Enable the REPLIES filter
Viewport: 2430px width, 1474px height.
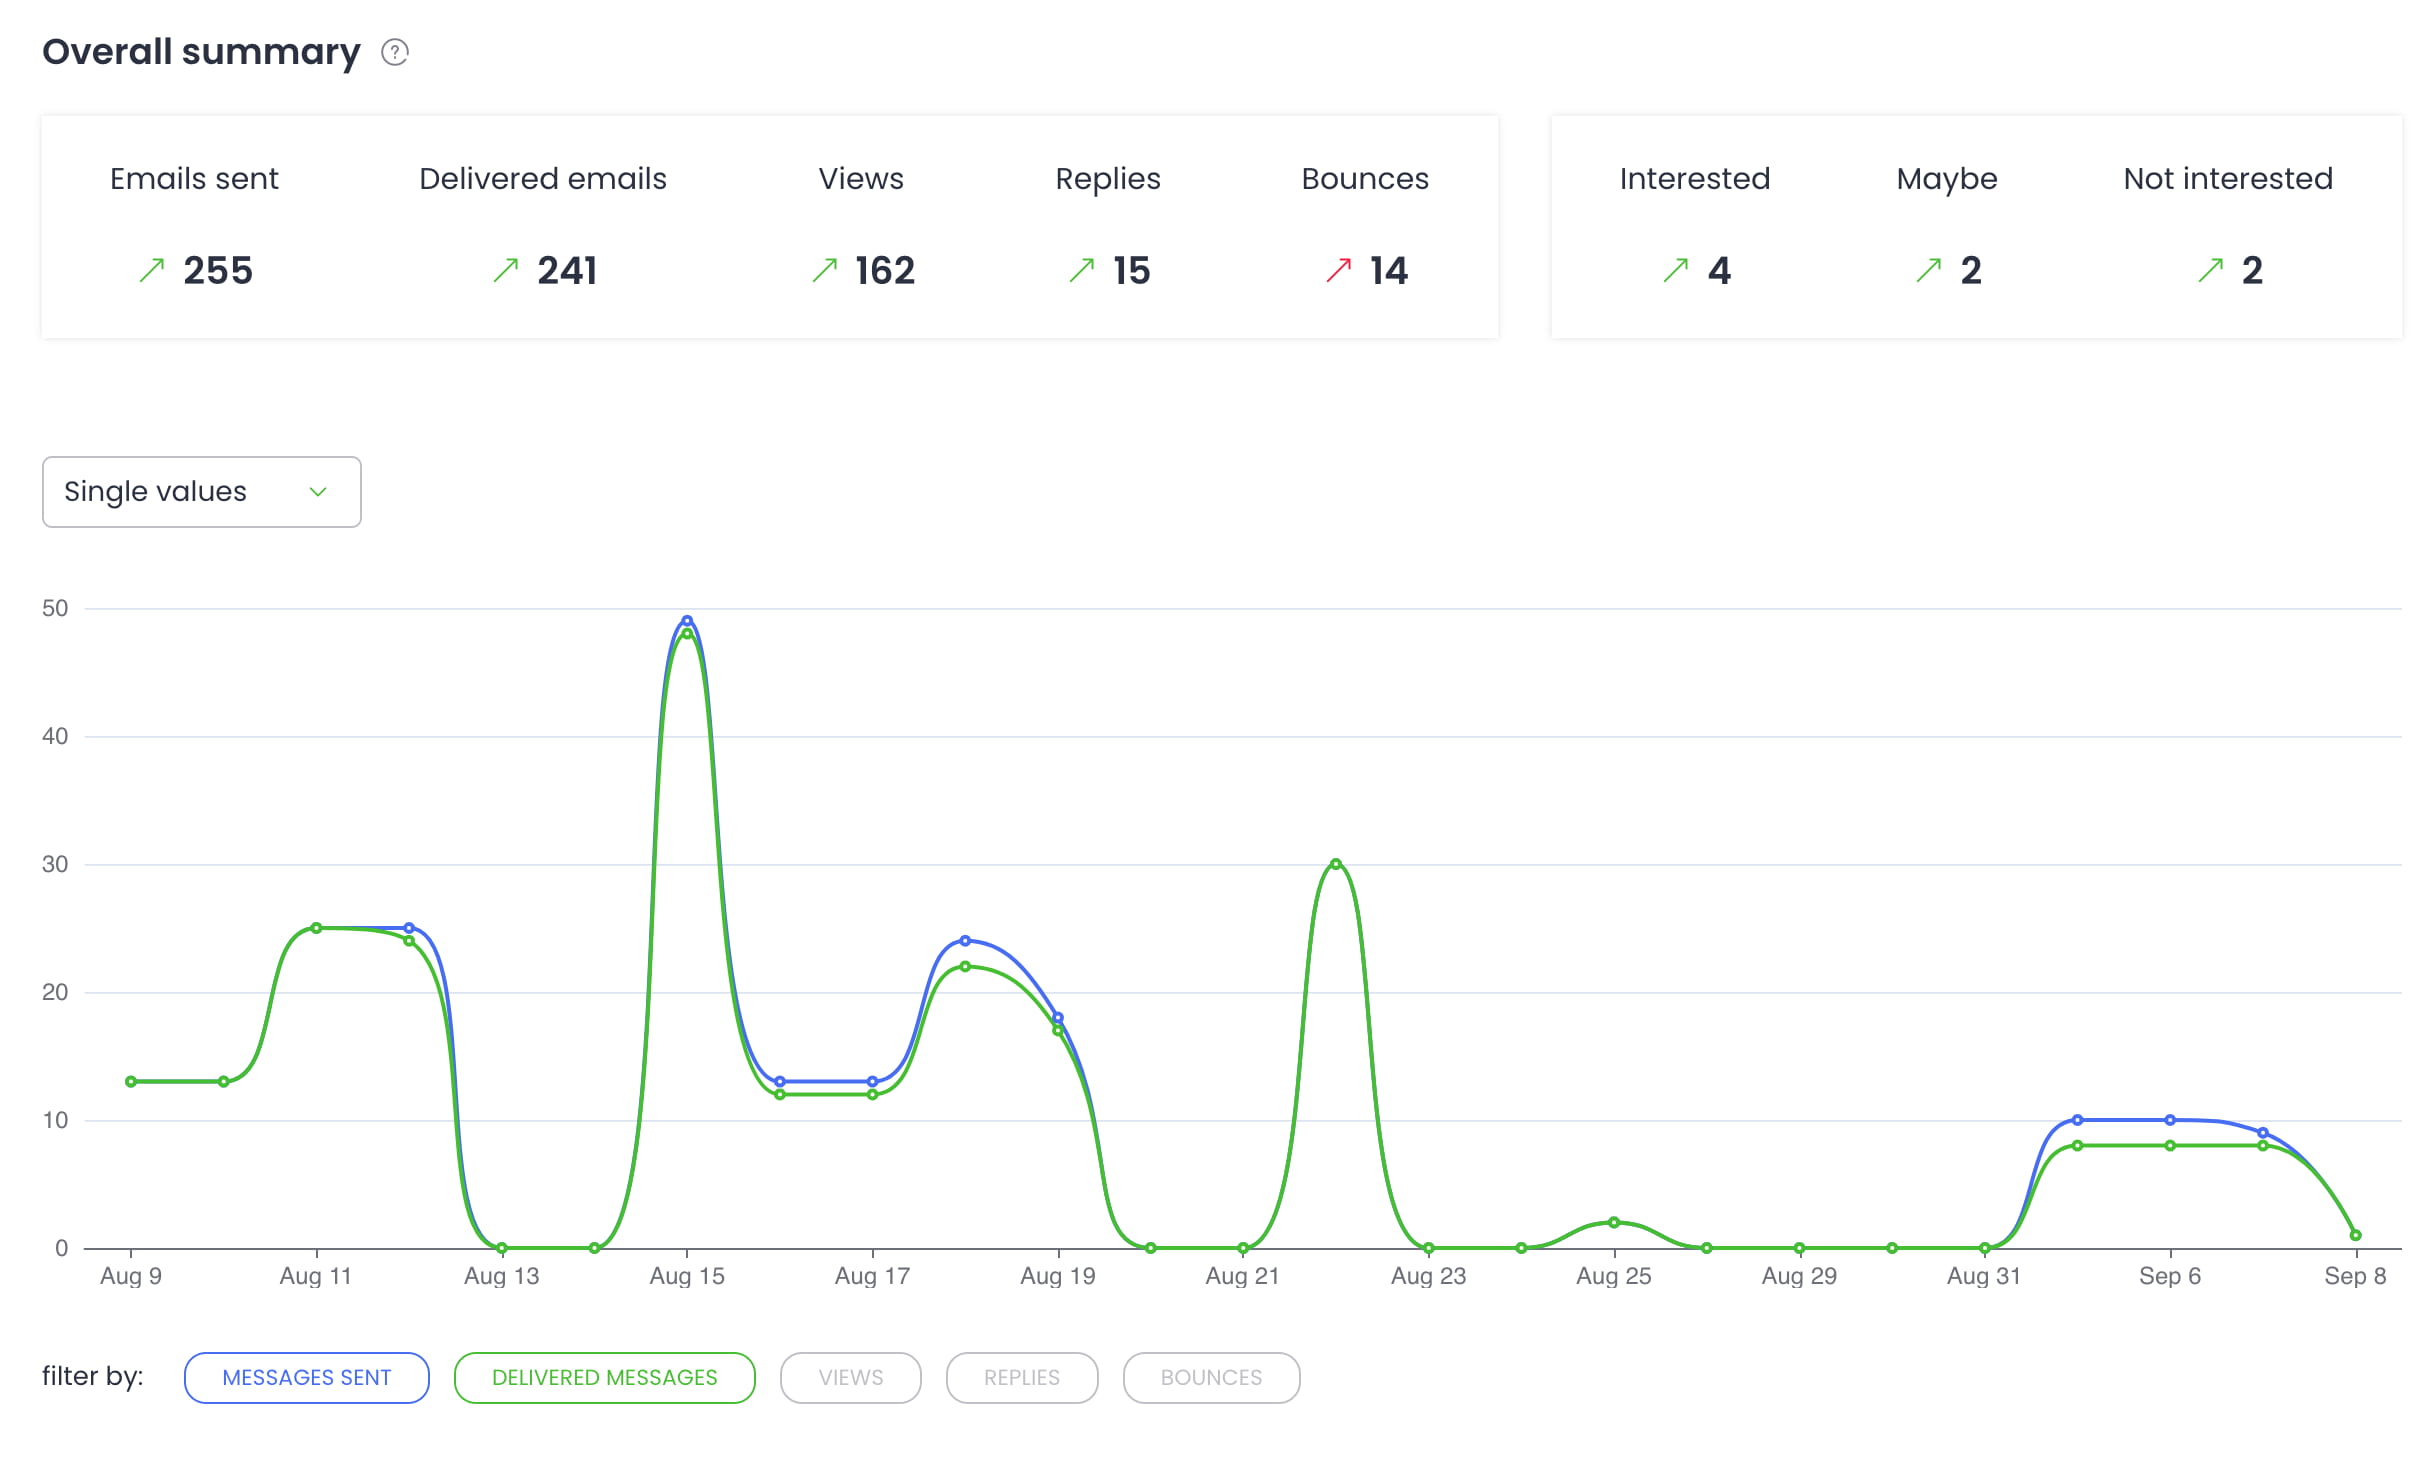(1021, 1378)
